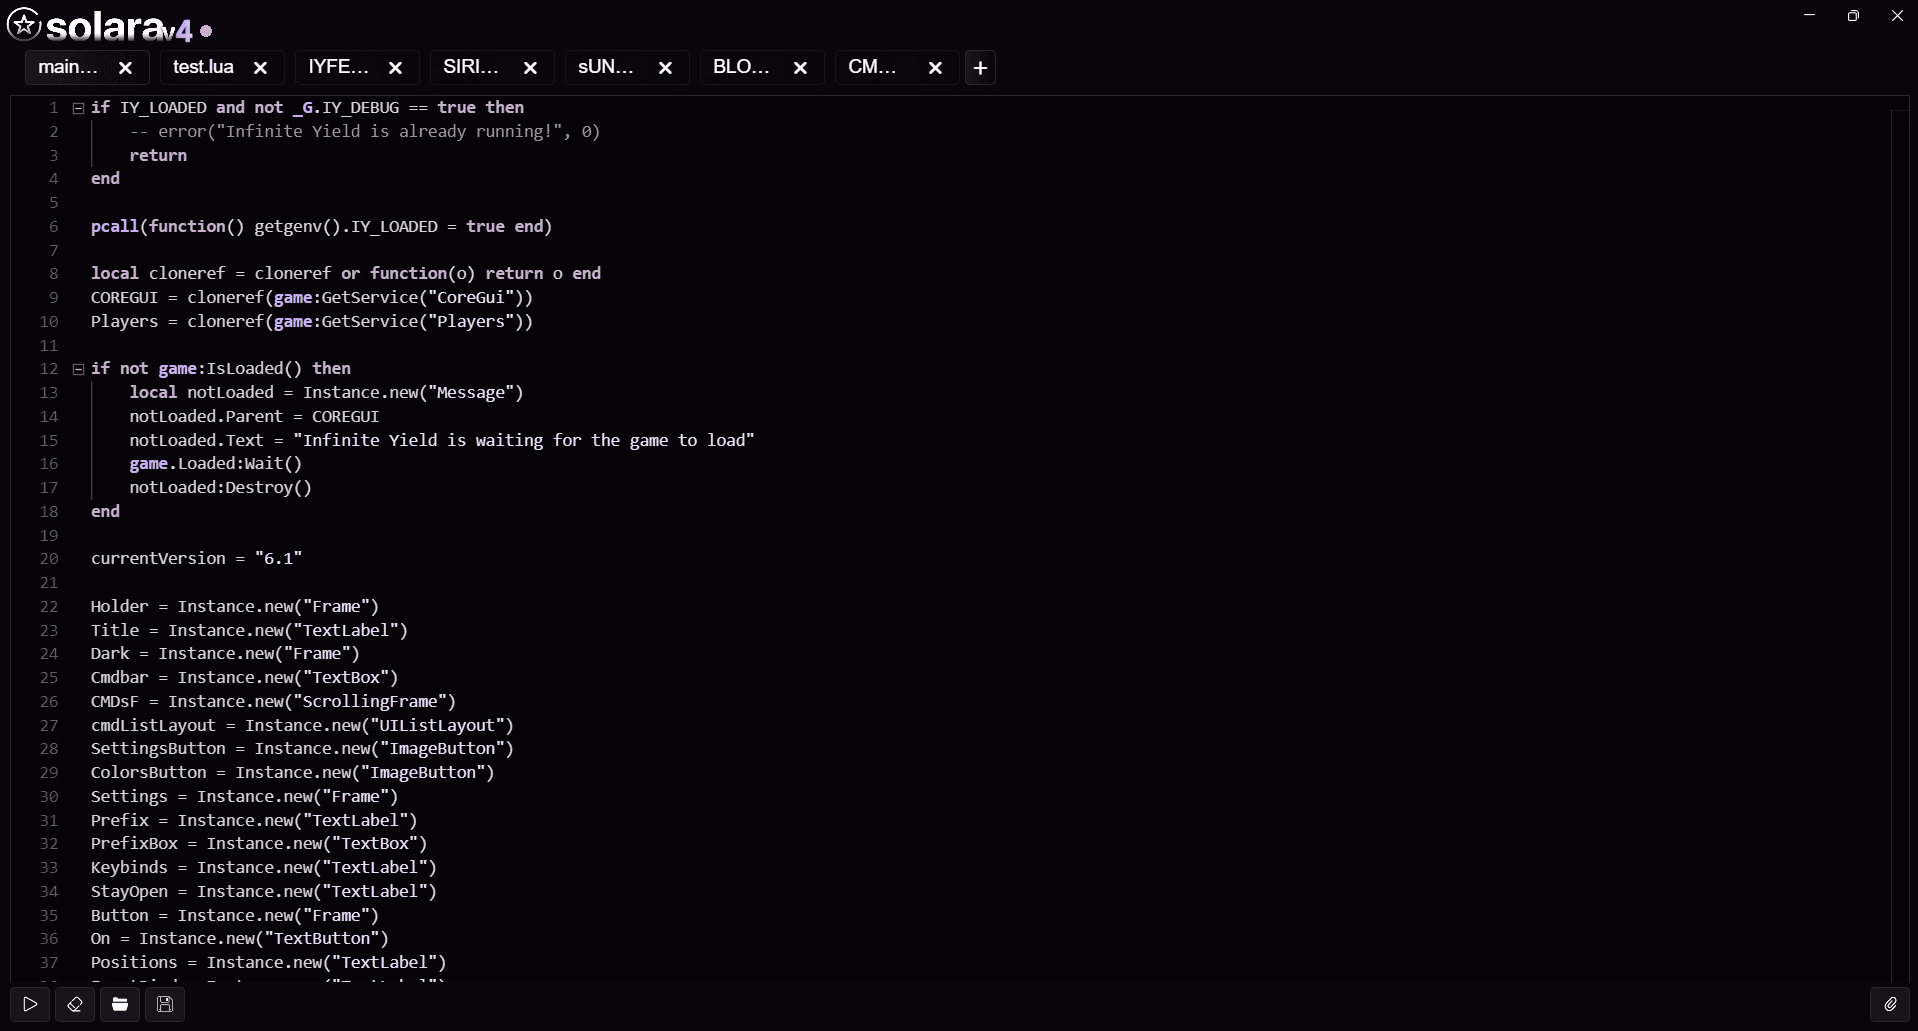Click the commented error line on line 2
This screenshot has height=1031, width=1918.
(x=364, y=132)
